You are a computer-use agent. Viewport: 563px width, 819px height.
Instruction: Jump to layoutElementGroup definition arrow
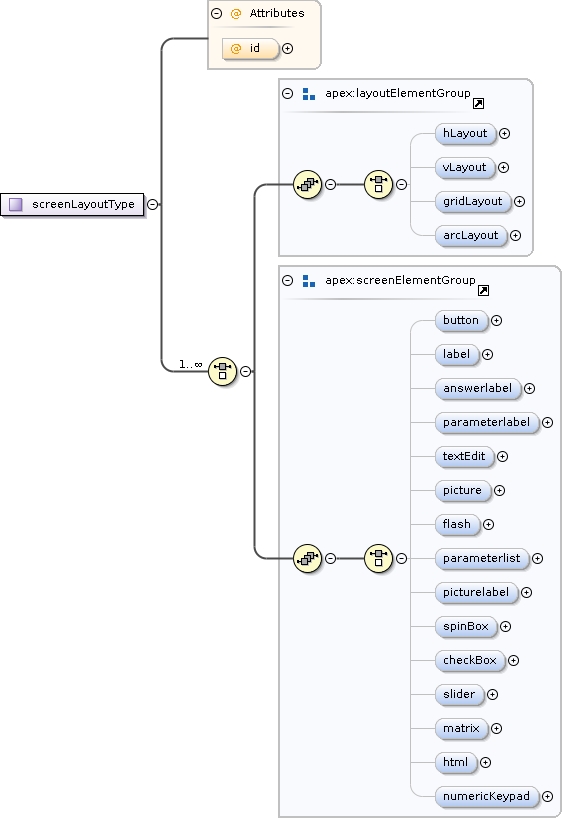pyautogui.click(x=478, y=104)
